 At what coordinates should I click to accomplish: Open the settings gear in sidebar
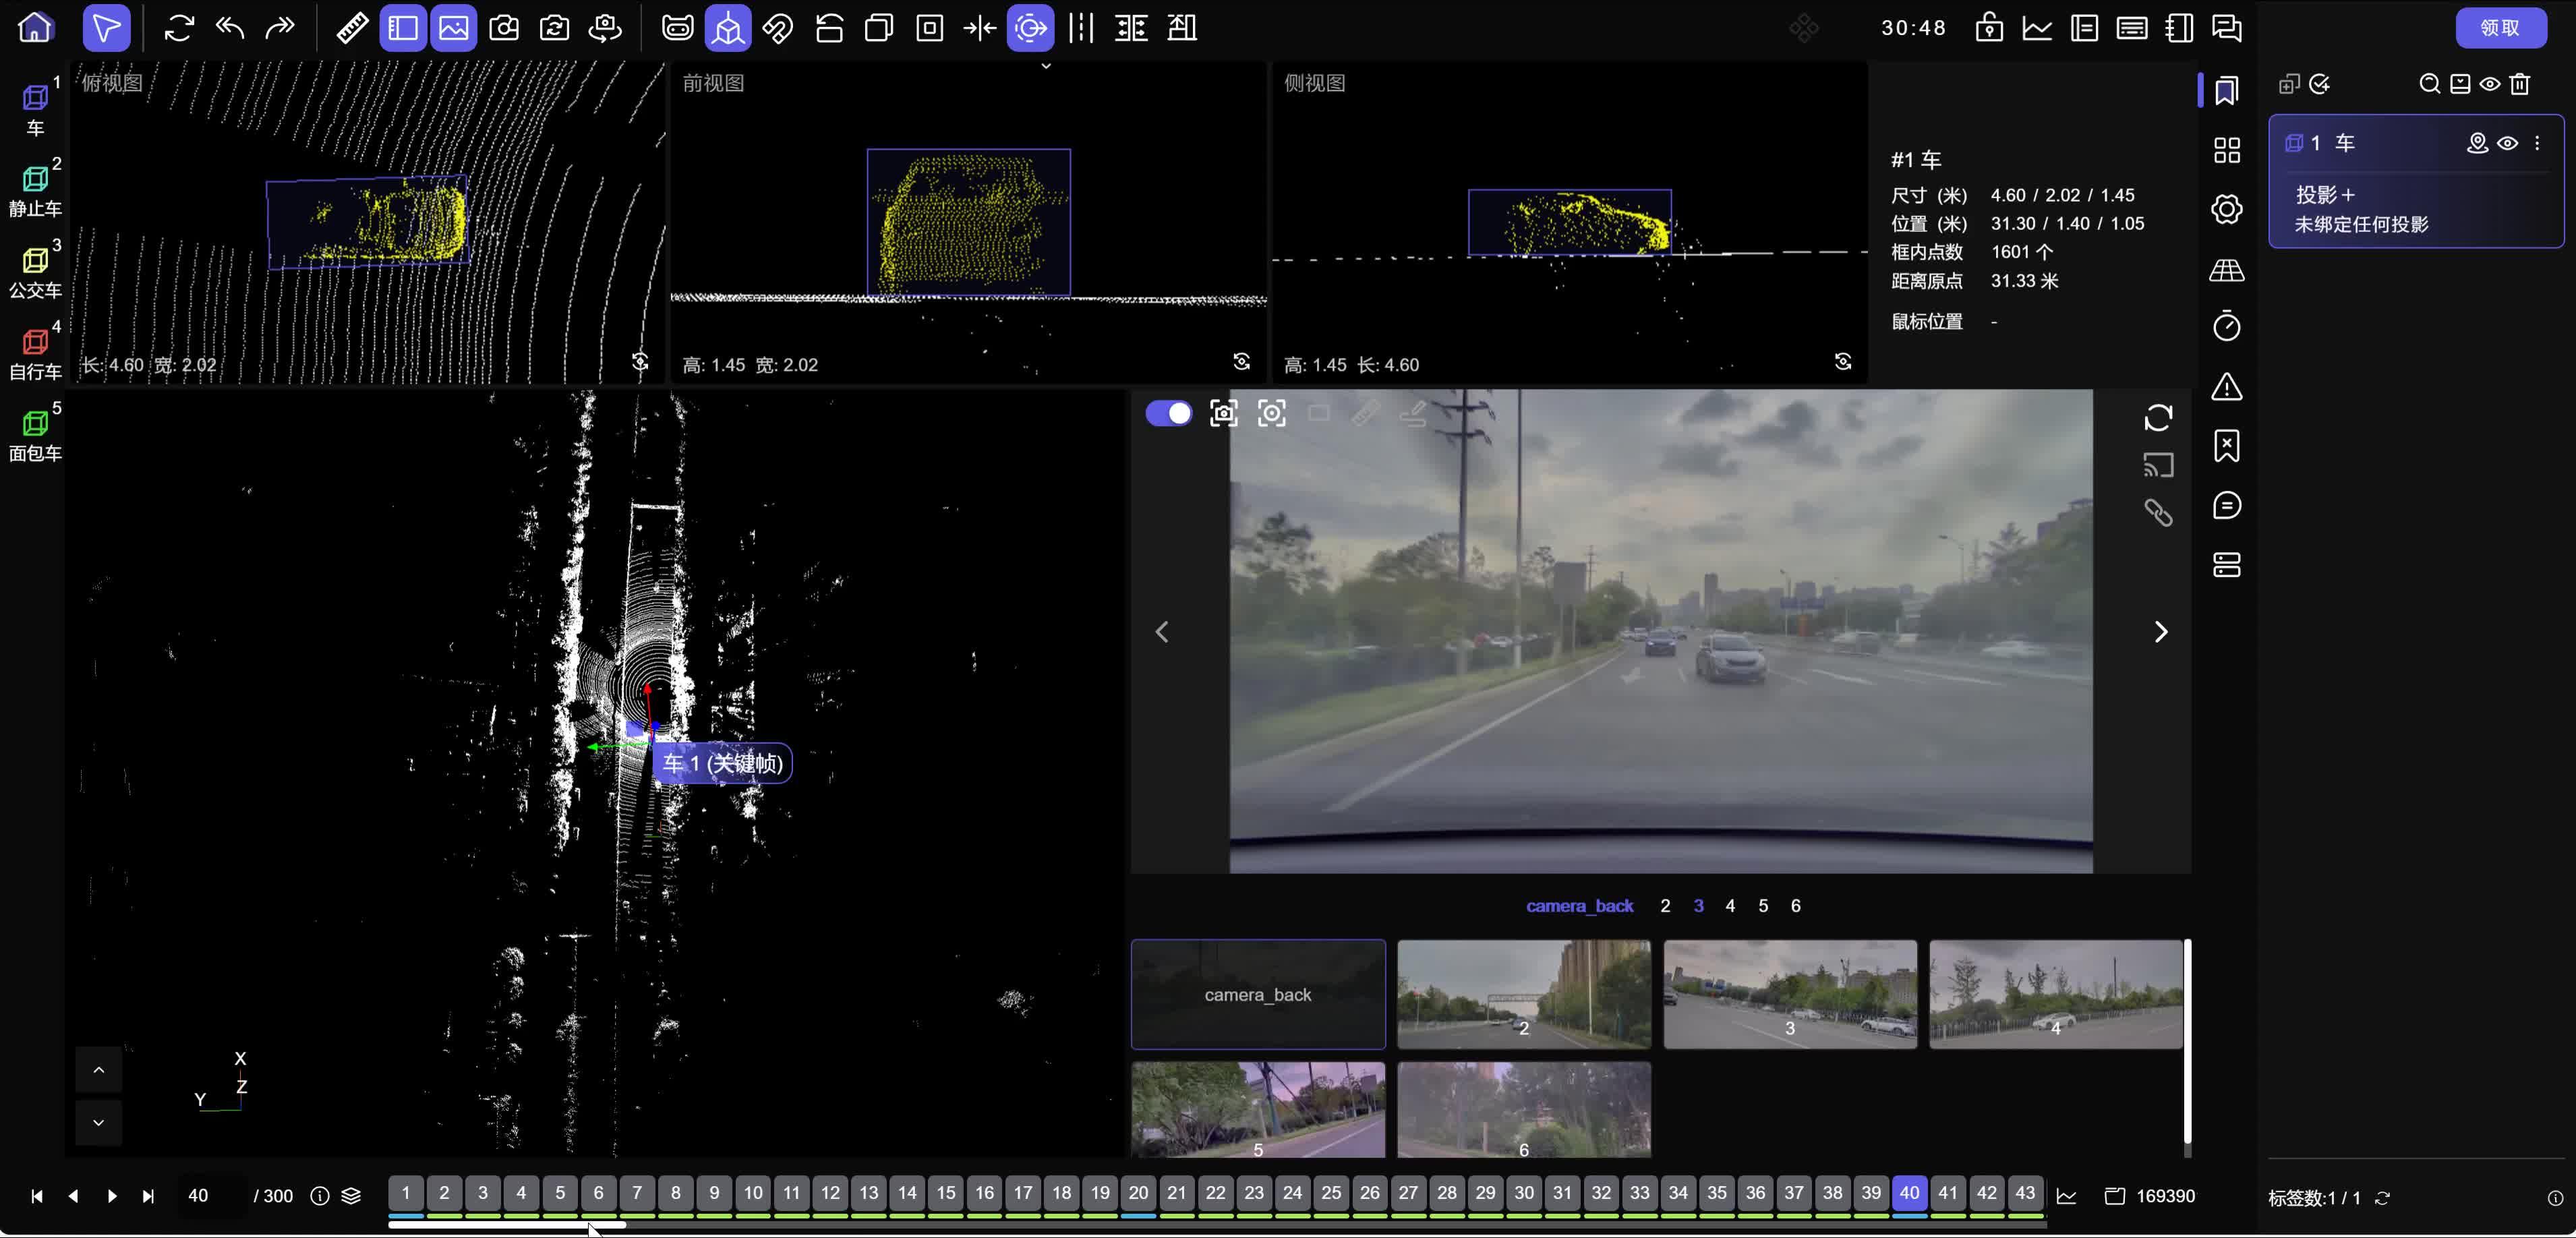coord(2226,209)
